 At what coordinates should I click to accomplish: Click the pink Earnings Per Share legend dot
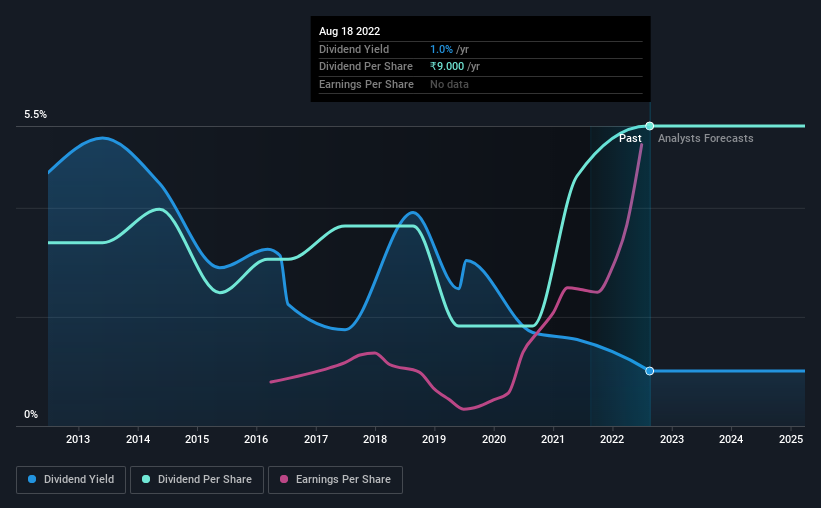click(x=284, y=479)
